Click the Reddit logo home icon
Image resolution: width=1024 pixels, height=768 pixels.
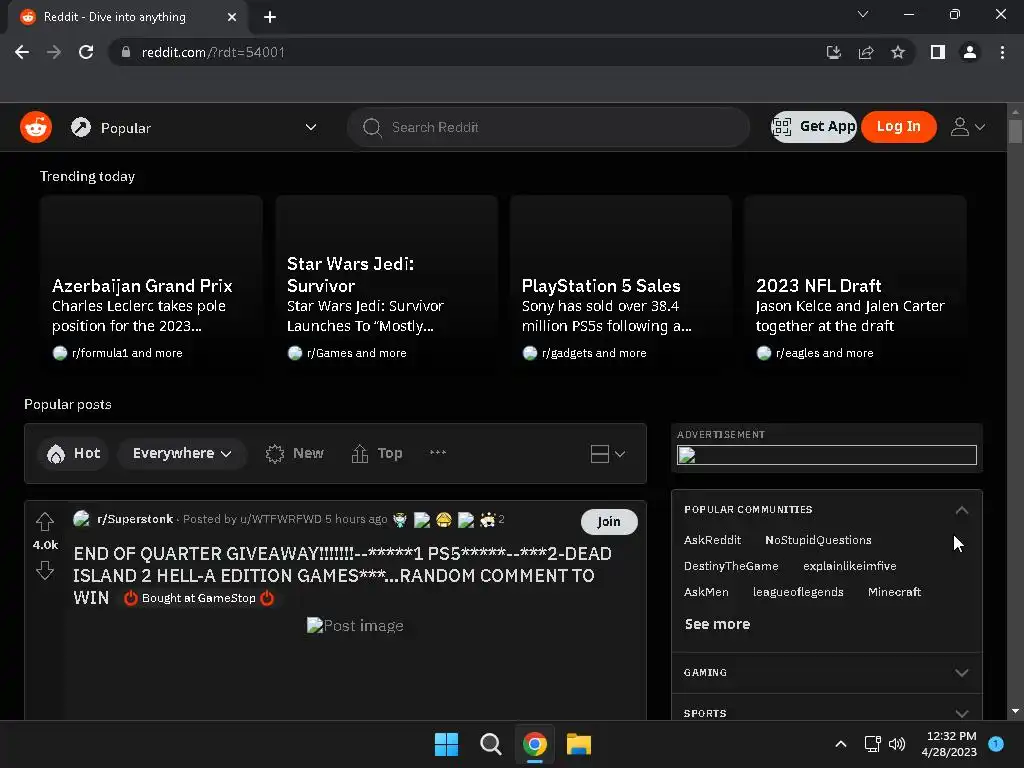tap(36, 127)
